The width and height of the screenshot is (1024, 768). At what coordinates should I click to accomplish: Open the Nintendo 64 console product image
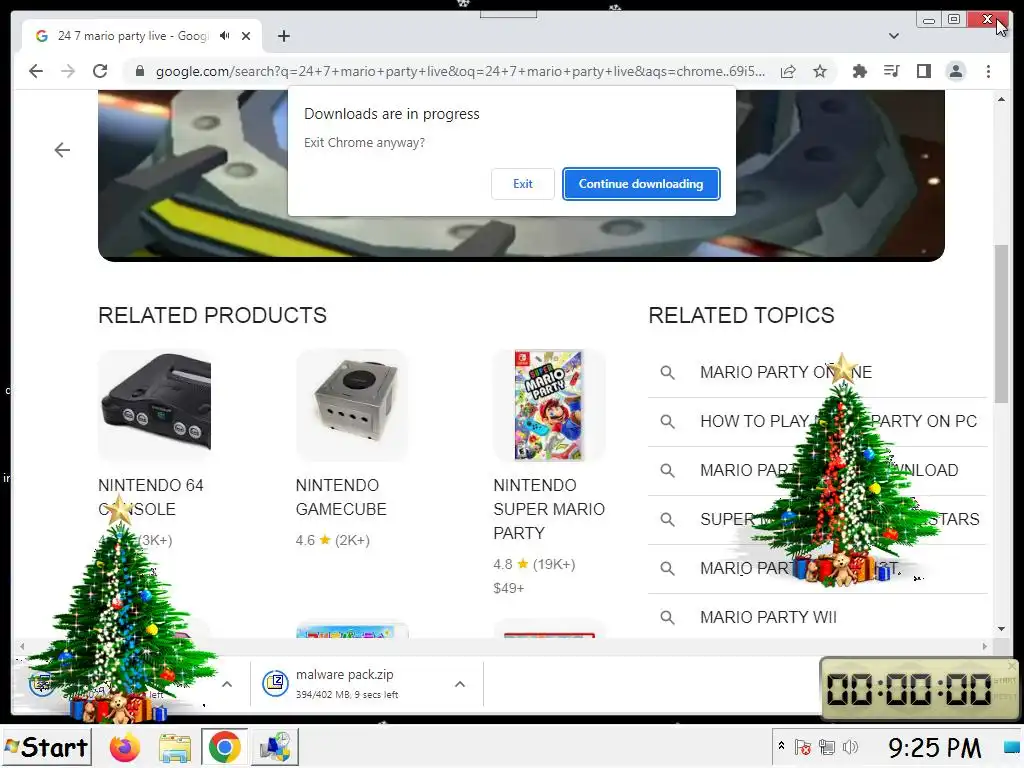pos(155,405)
